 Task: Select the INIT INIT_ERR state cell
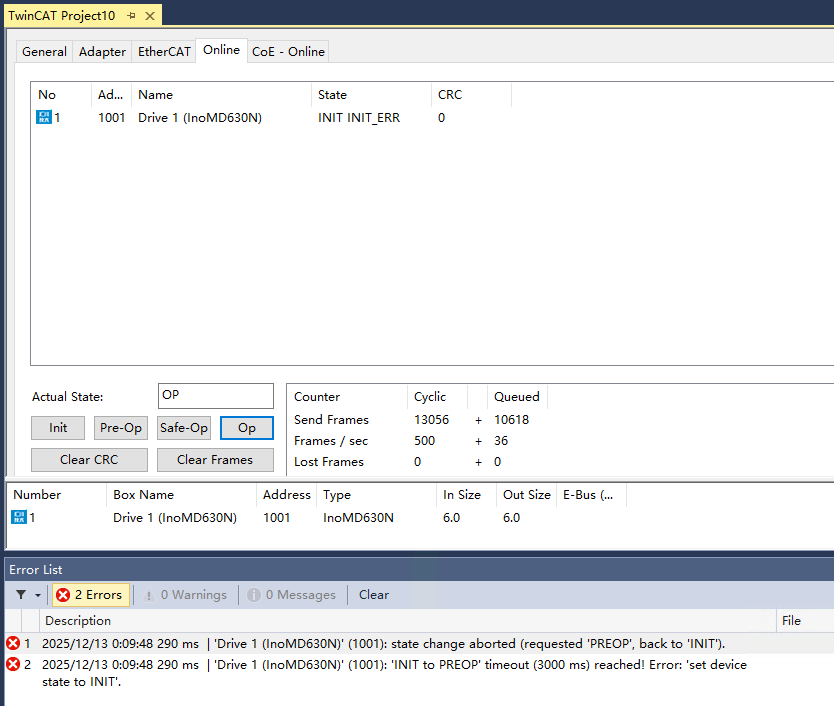tap(358, 118)
